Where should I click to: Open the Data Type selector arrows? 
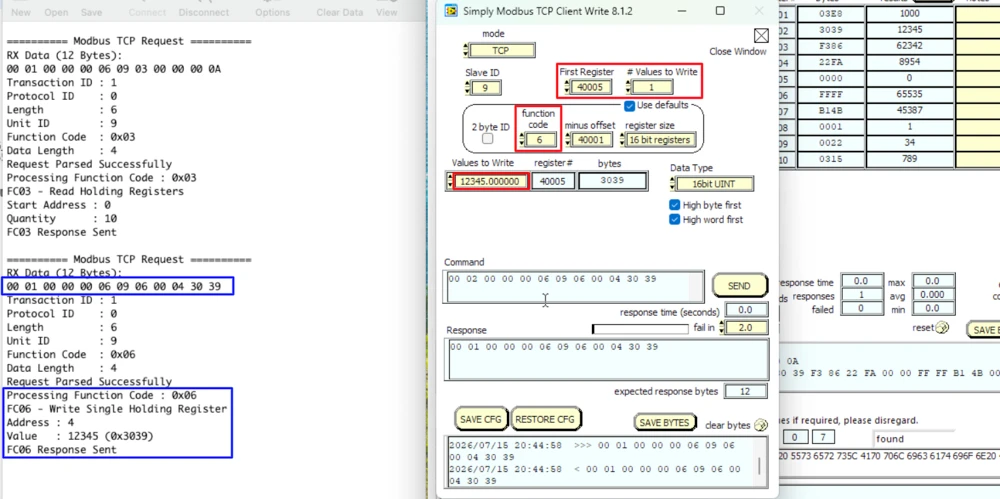[x=672, y=184]
